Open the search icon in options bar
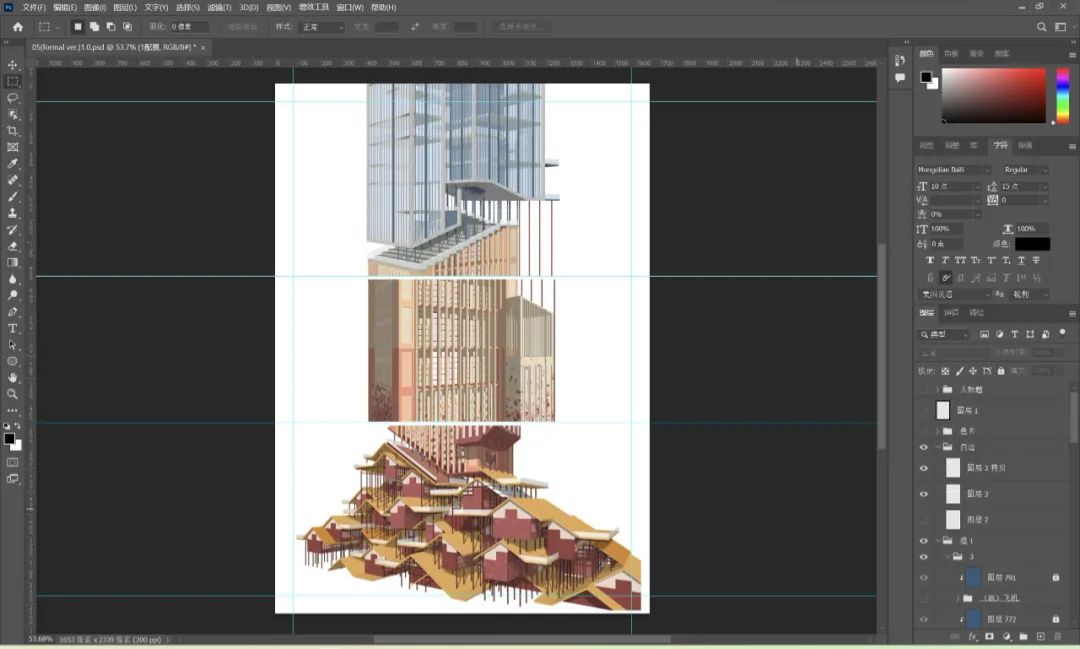Viewport: 1080px width, 649px height. [1041, 27]
